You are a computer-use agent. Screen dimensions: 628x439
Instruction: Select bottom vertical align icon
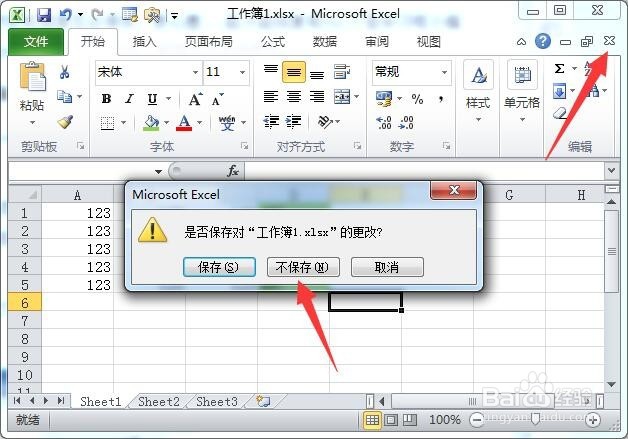[317, 73]
